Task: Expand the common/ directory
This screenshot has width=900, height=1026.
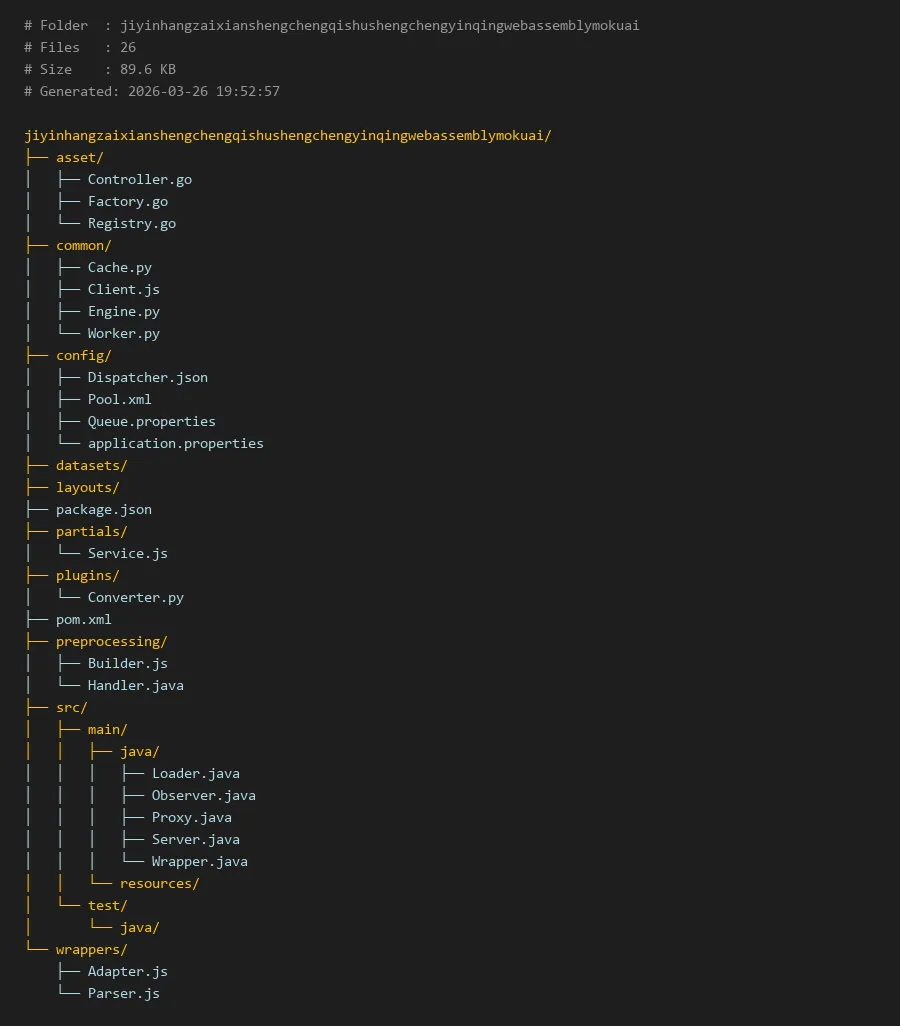Action: pyautogui.click(x=83, y=245)
